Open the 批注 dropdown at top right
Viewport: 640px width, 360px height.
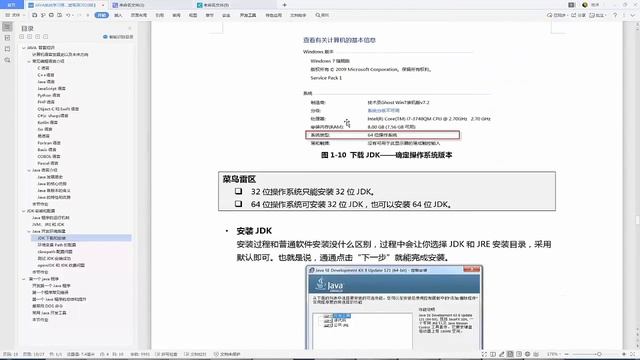pos(598,15)
